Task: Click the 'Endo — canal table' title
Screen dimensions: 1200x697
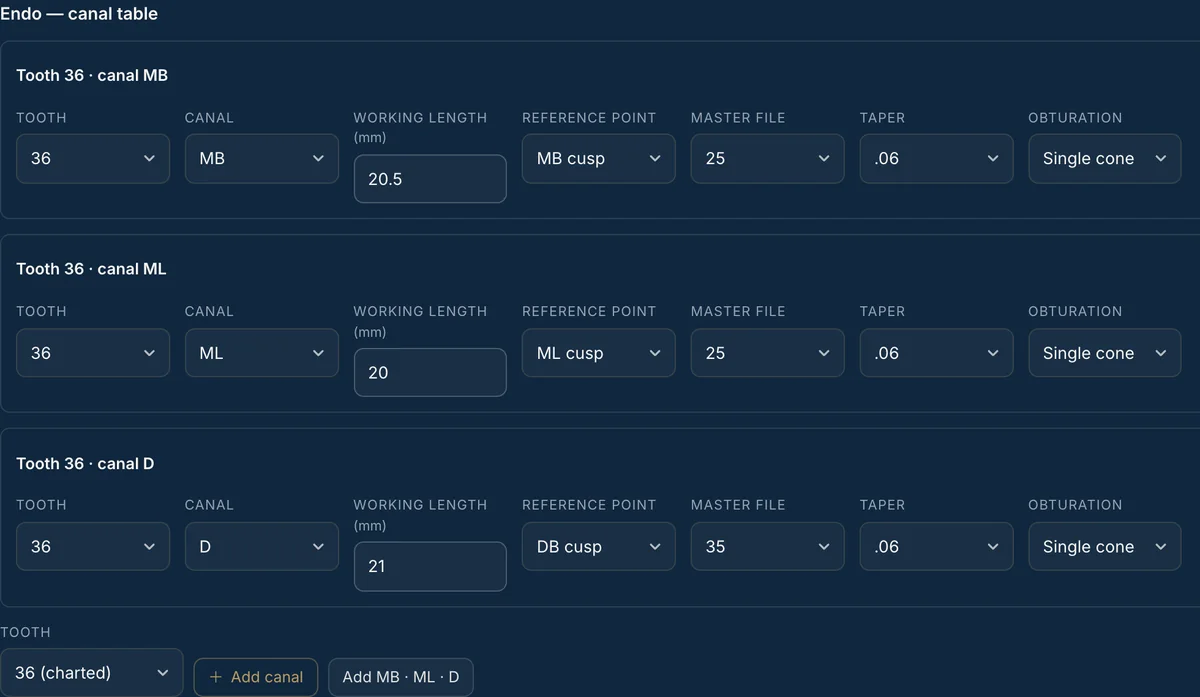Action: [79, 14]
